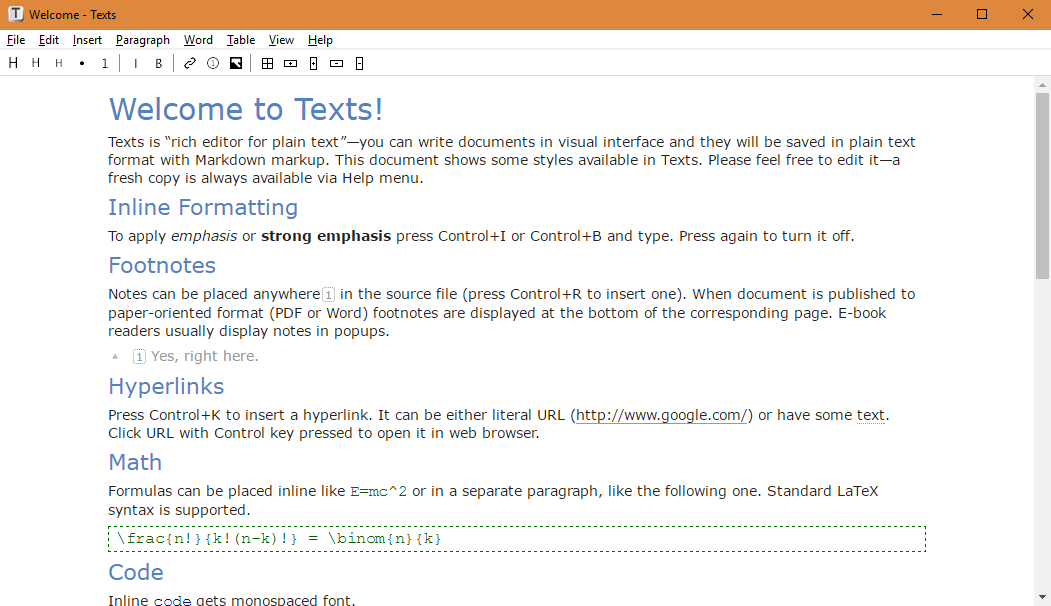Open the Table menu
The height and width of the screenshot is (606, 1051).
(x=240, y=40)
